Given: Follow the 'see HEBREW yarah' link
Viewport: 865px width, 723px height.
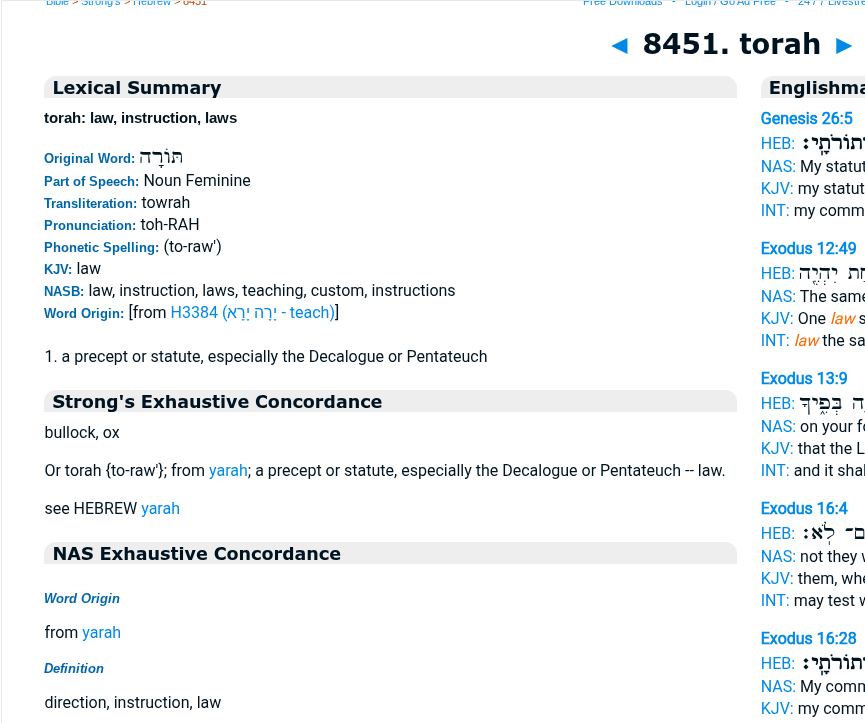Looking at the screenshot, I should (x=160, y=509).
